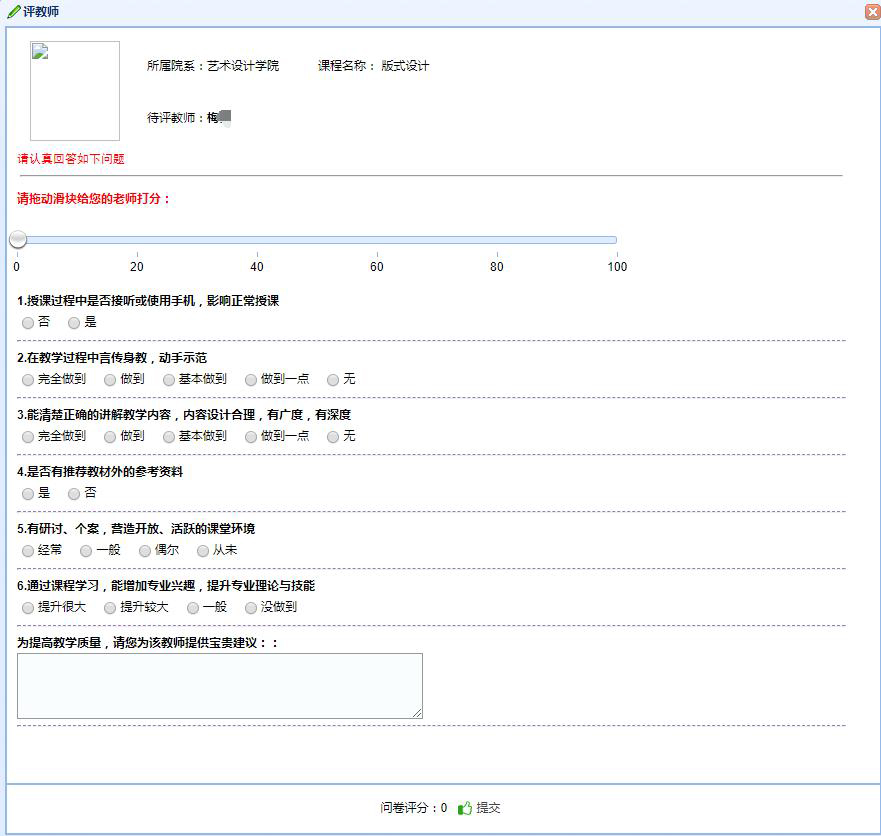This screenshot has width=881, height=836.
Task: Select 是 for question 1 phone use
Action: [74, 323]
